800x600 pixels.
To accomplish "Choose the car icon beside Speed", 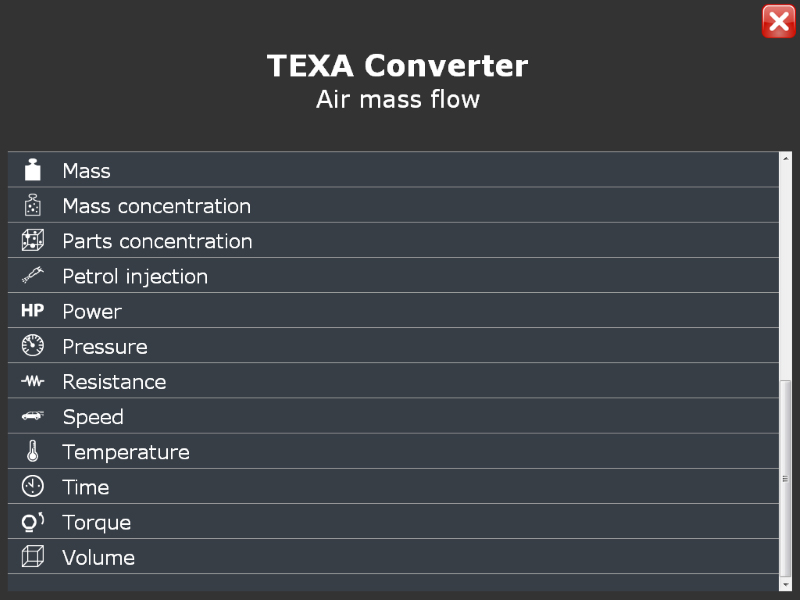I will (x=33, y=416).
